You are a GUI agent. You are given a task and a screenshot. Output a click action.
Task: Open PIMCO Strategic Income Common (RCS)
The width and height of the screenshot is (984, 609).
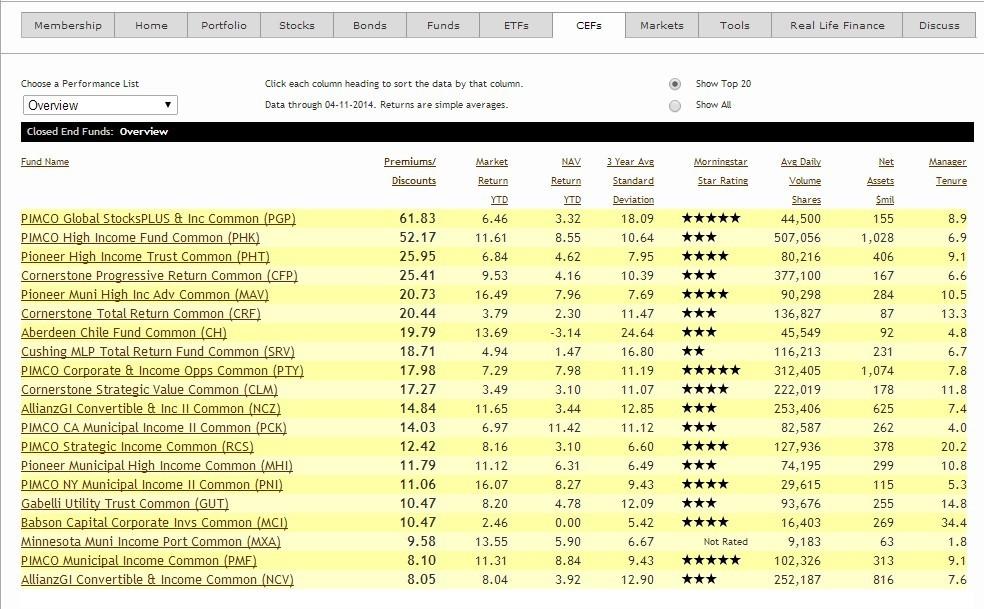[137, 447]
